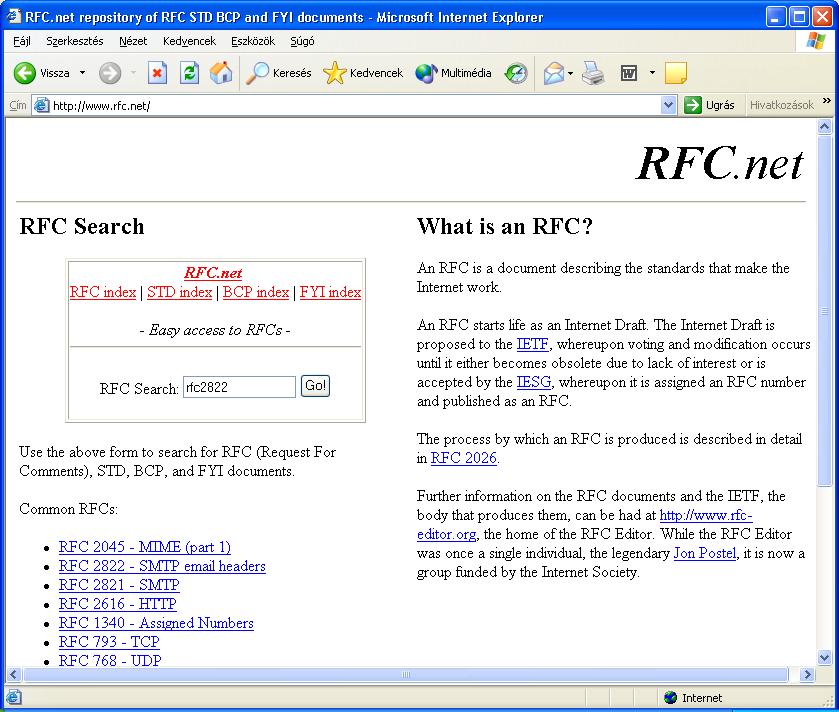The image size is (839, 712).
Task: Click the page icon in address bar
Action: 42,105
